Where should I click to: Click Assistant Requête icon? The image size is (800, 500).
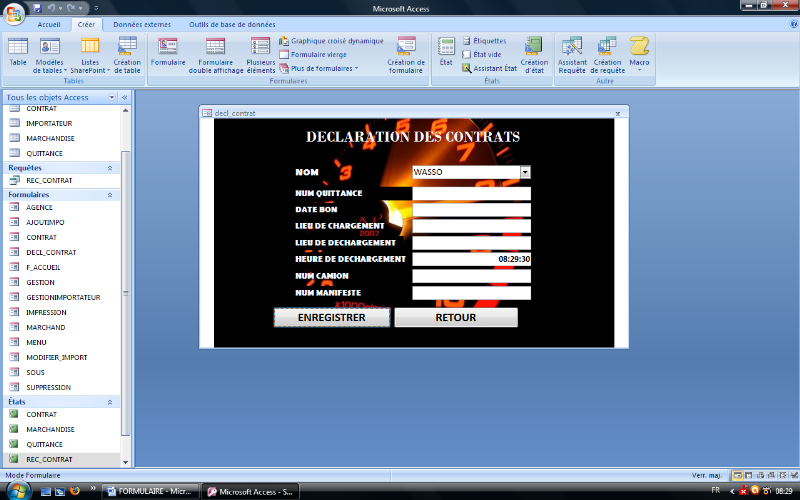tap(572, 56)
